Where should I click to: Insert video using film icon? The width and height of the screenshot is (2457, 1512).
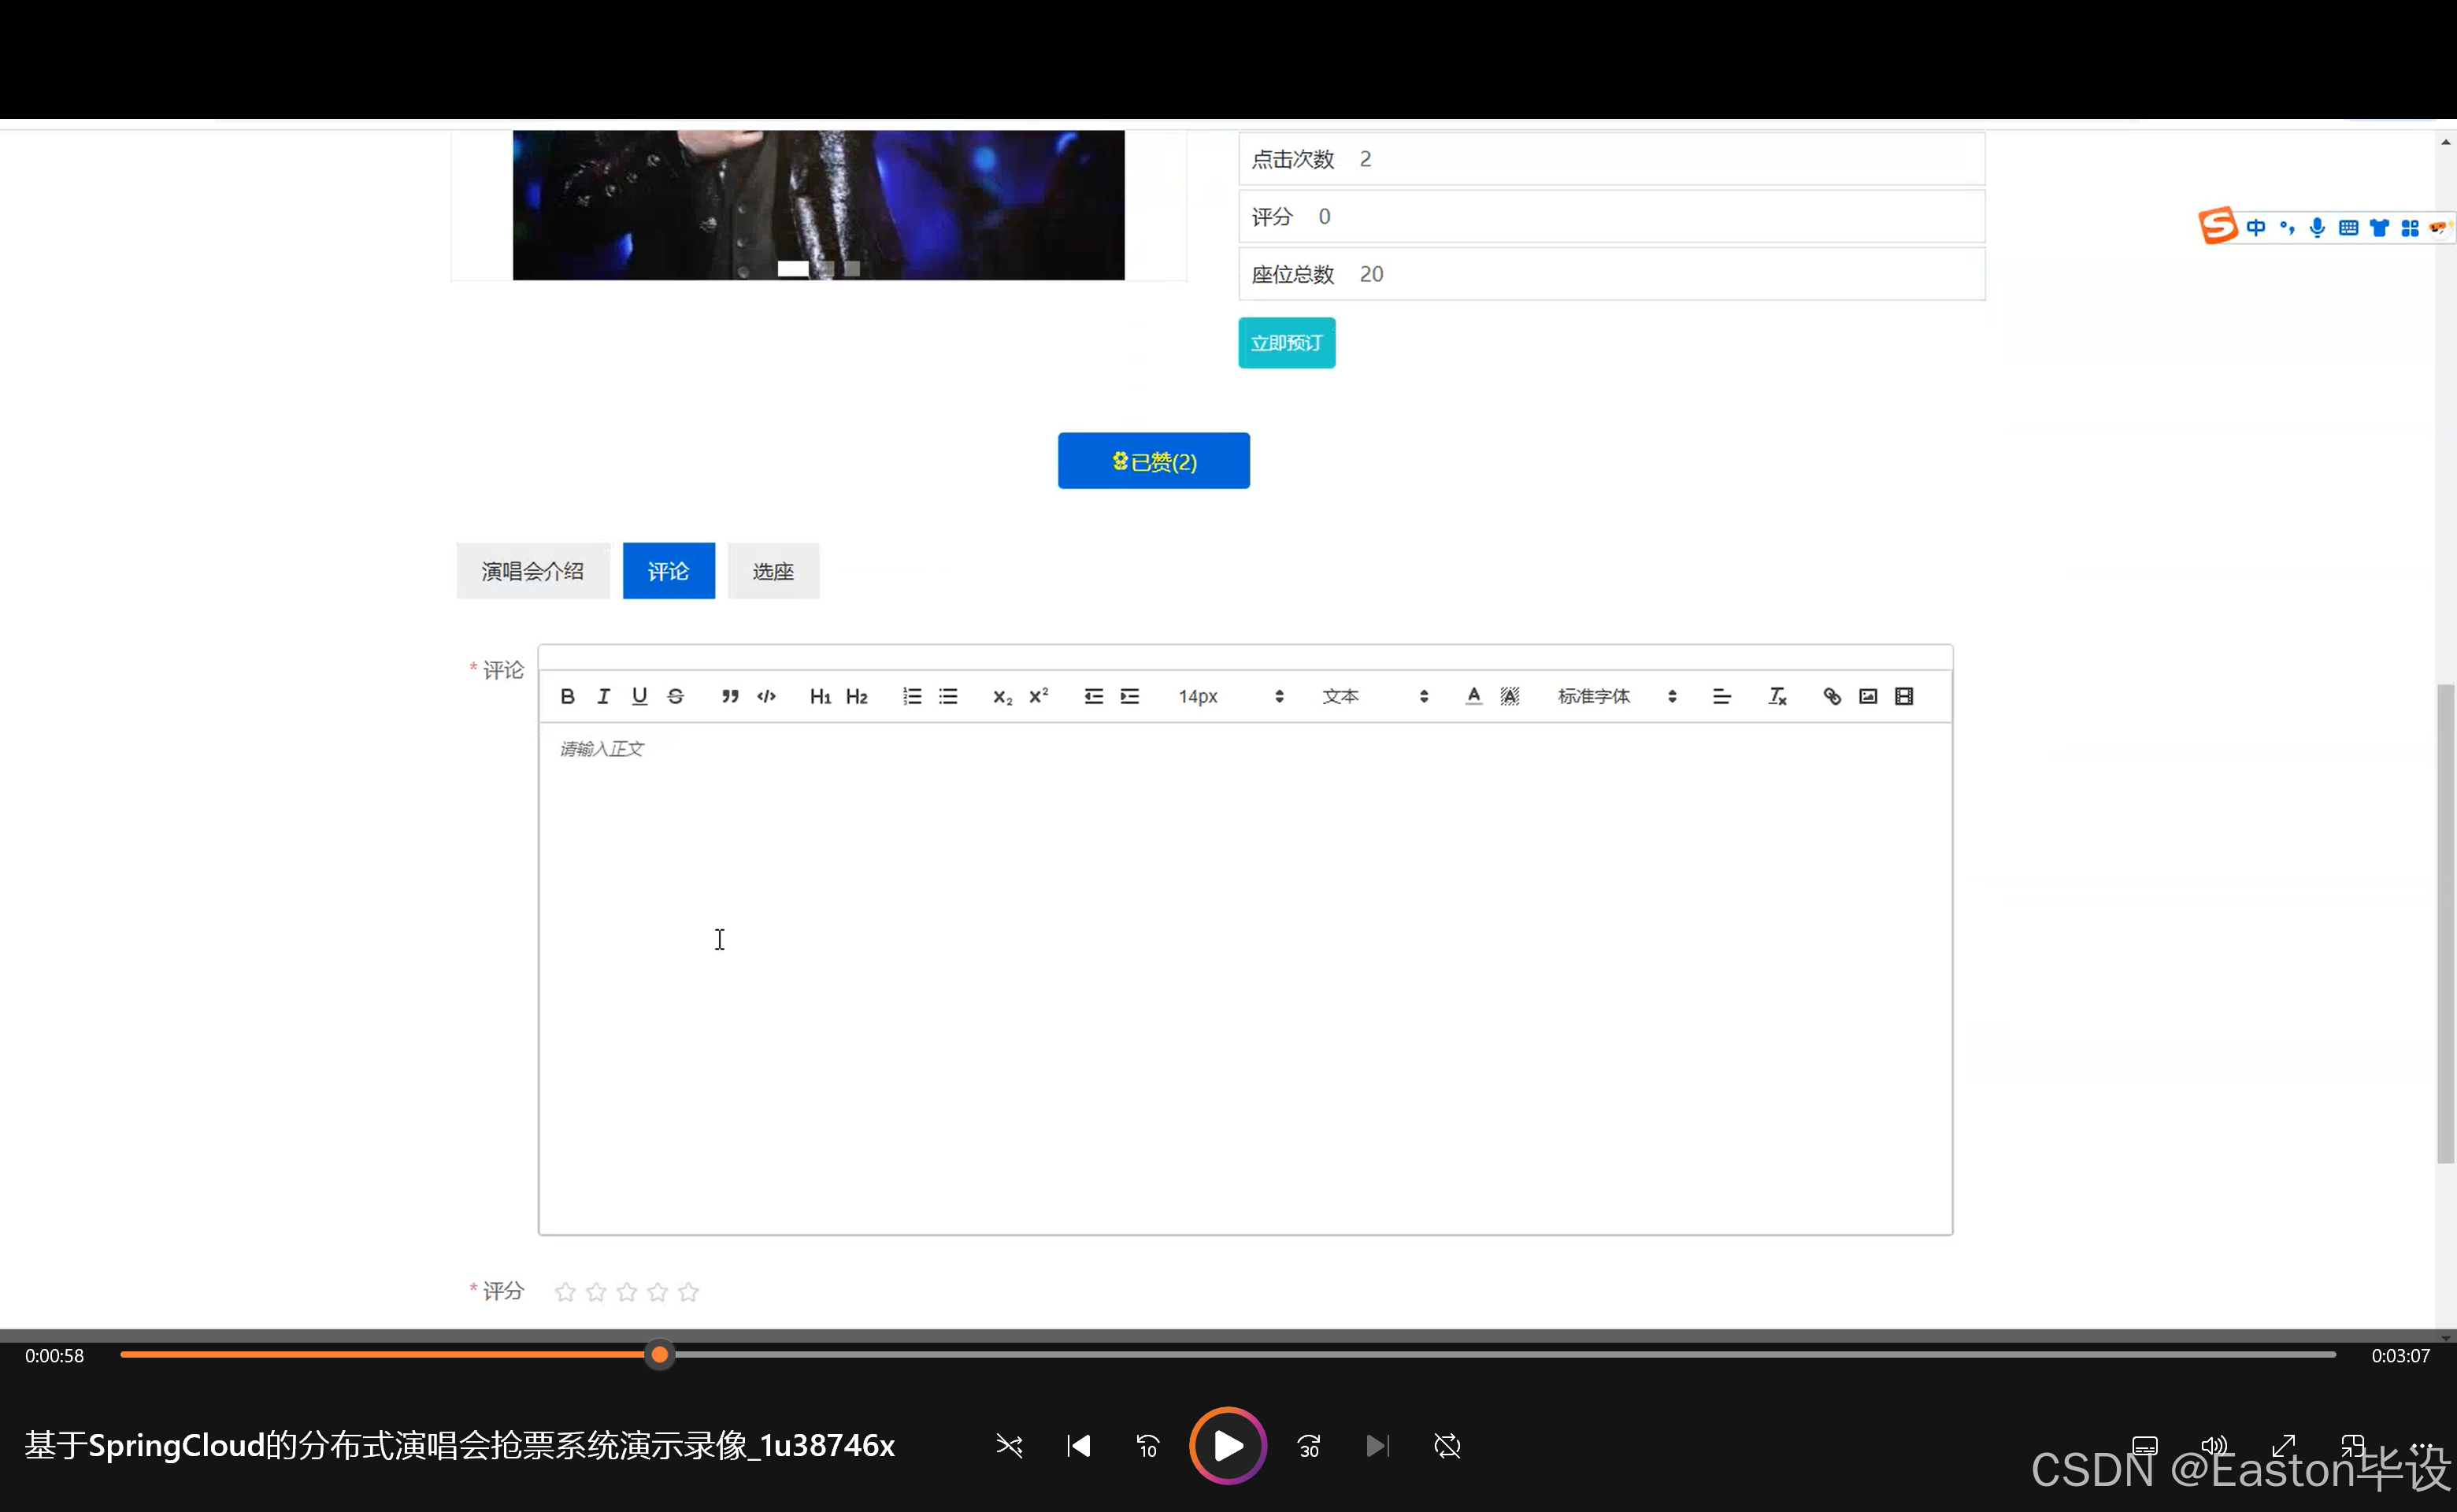pyautogui.click(x=1903, y=696)
